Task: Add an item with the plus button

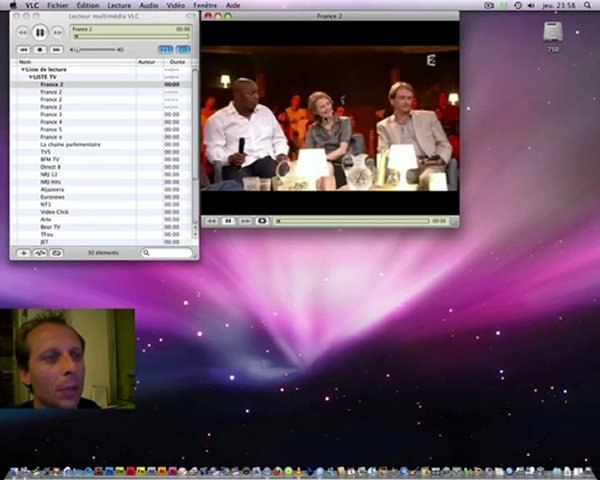Action: [24, 253]
